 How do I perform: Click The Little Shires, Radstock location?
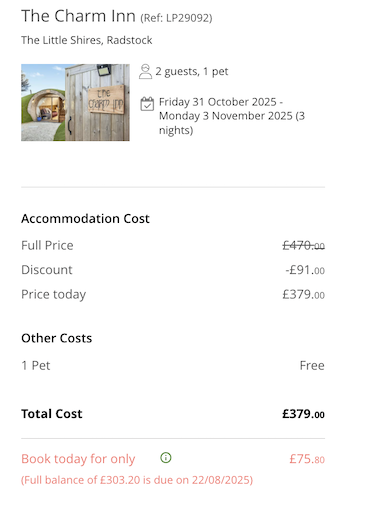coord(87,40)
